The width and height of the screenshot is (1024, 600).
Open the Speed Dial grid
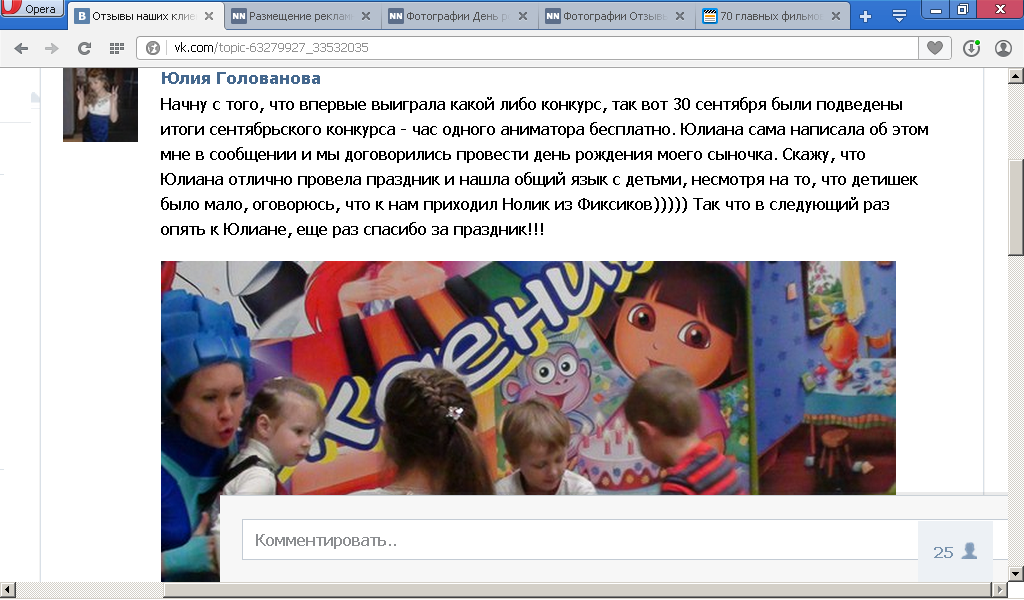tap(117, 48)
